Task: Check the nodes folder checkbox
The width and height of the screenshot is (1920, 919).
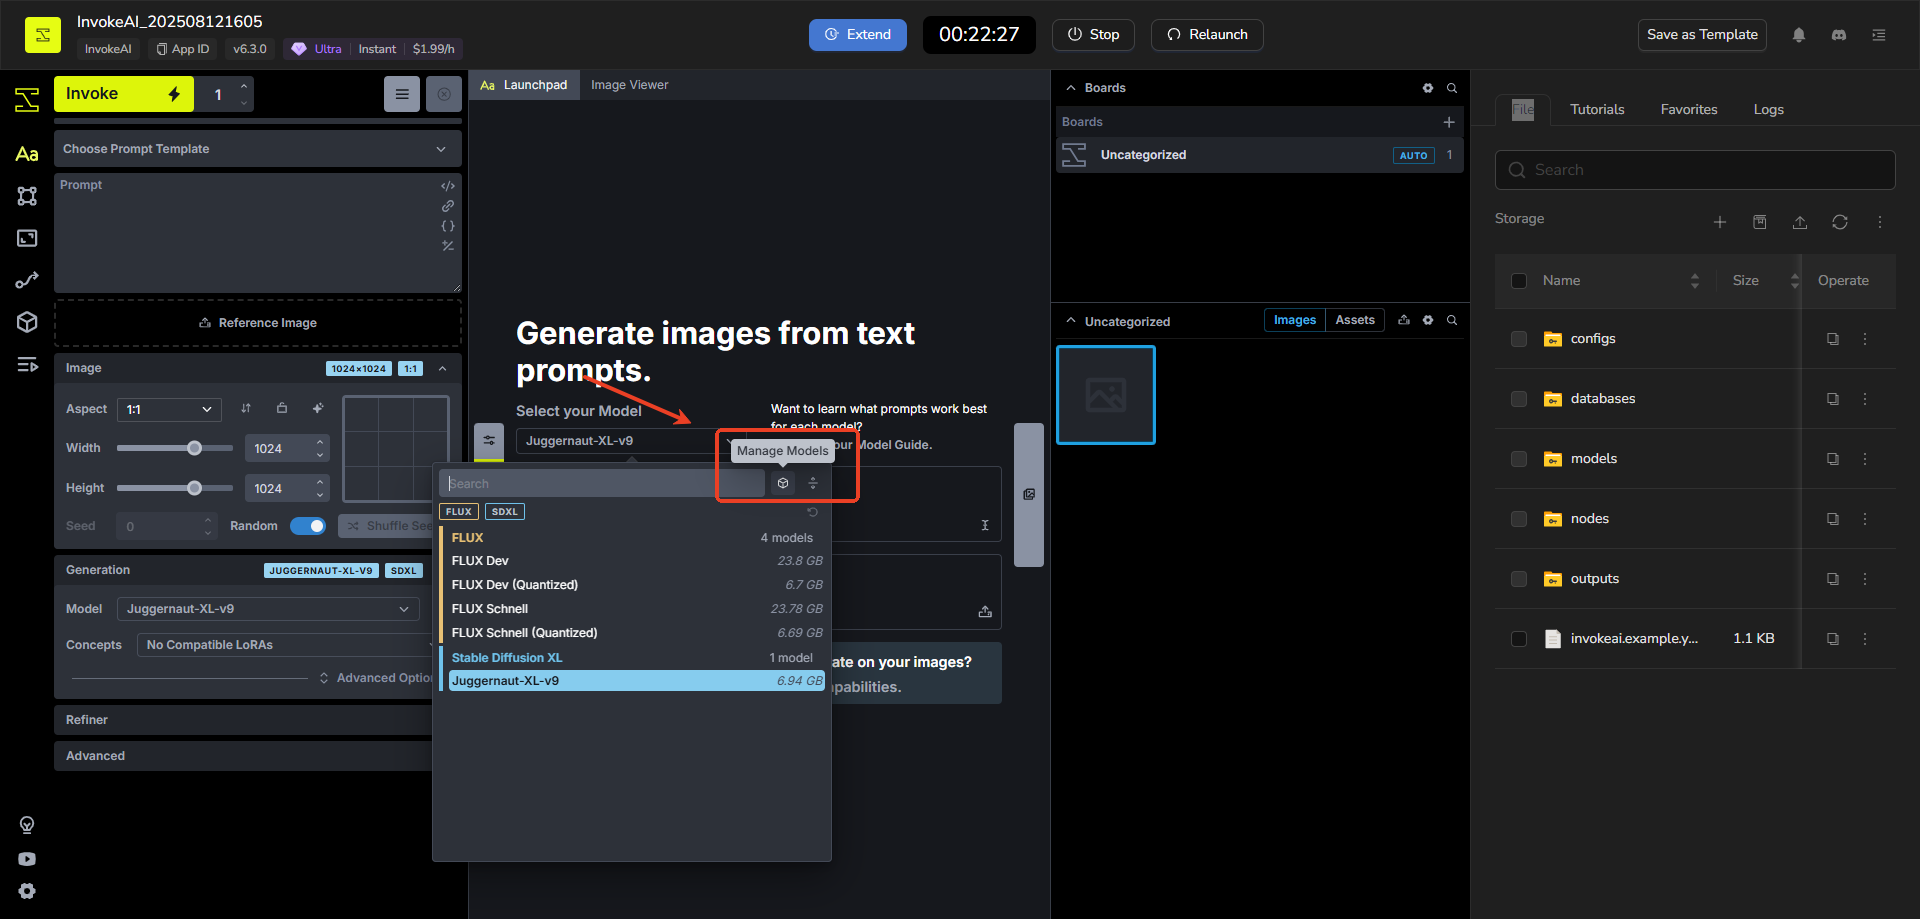Action: [1519, 519]
